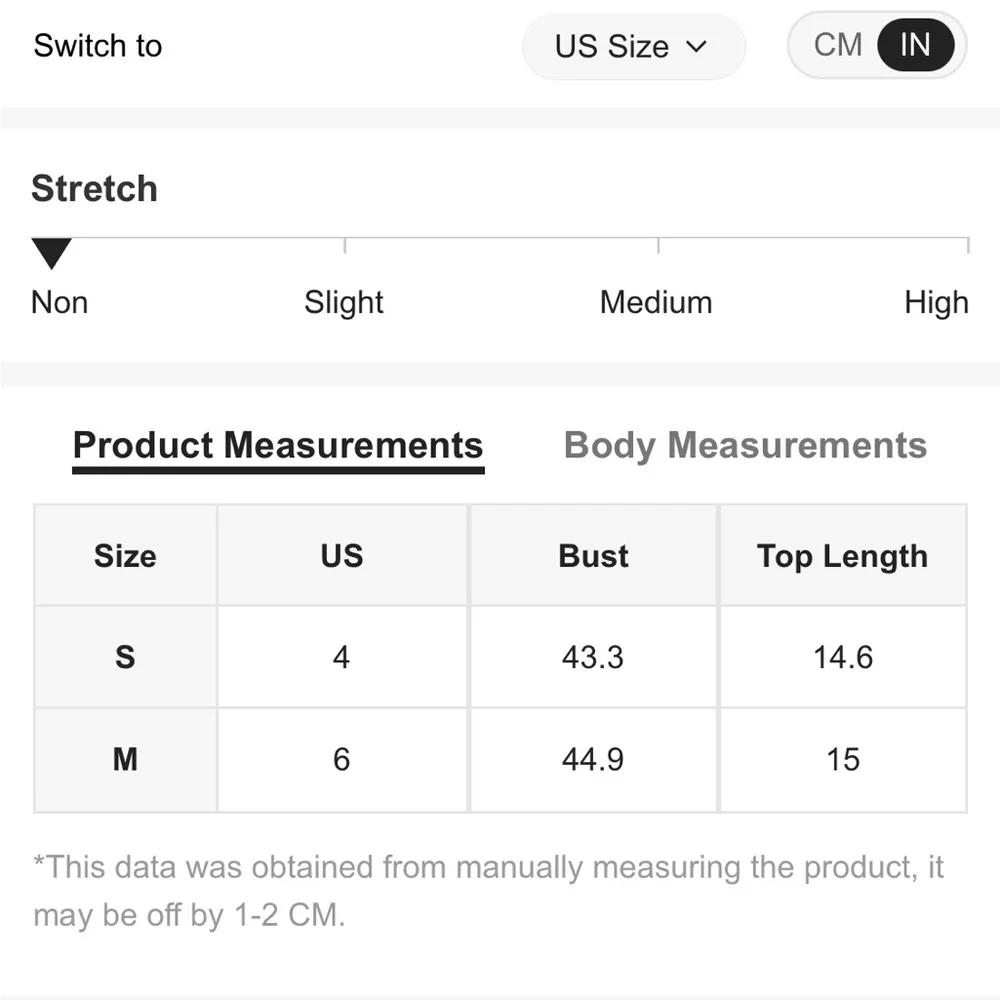This screenshot has width=1000, height=1000.
Task: Select the IN unit option
Action: click(x=915, y=45)
